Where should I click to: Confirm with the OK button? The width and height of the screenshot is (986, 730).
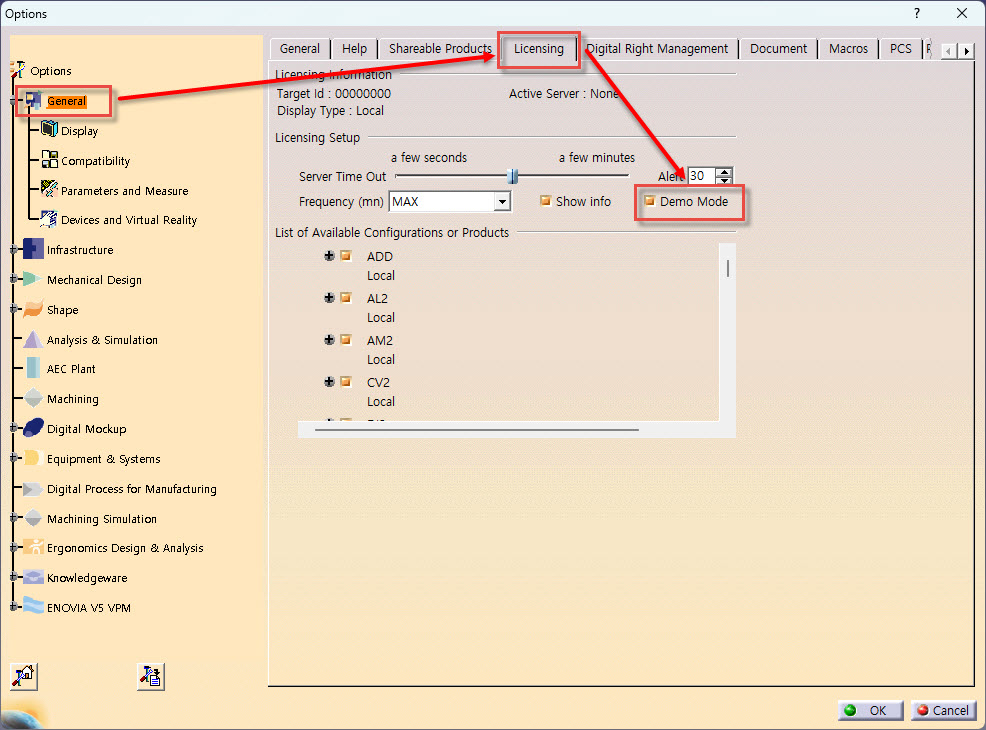[870, 711]
